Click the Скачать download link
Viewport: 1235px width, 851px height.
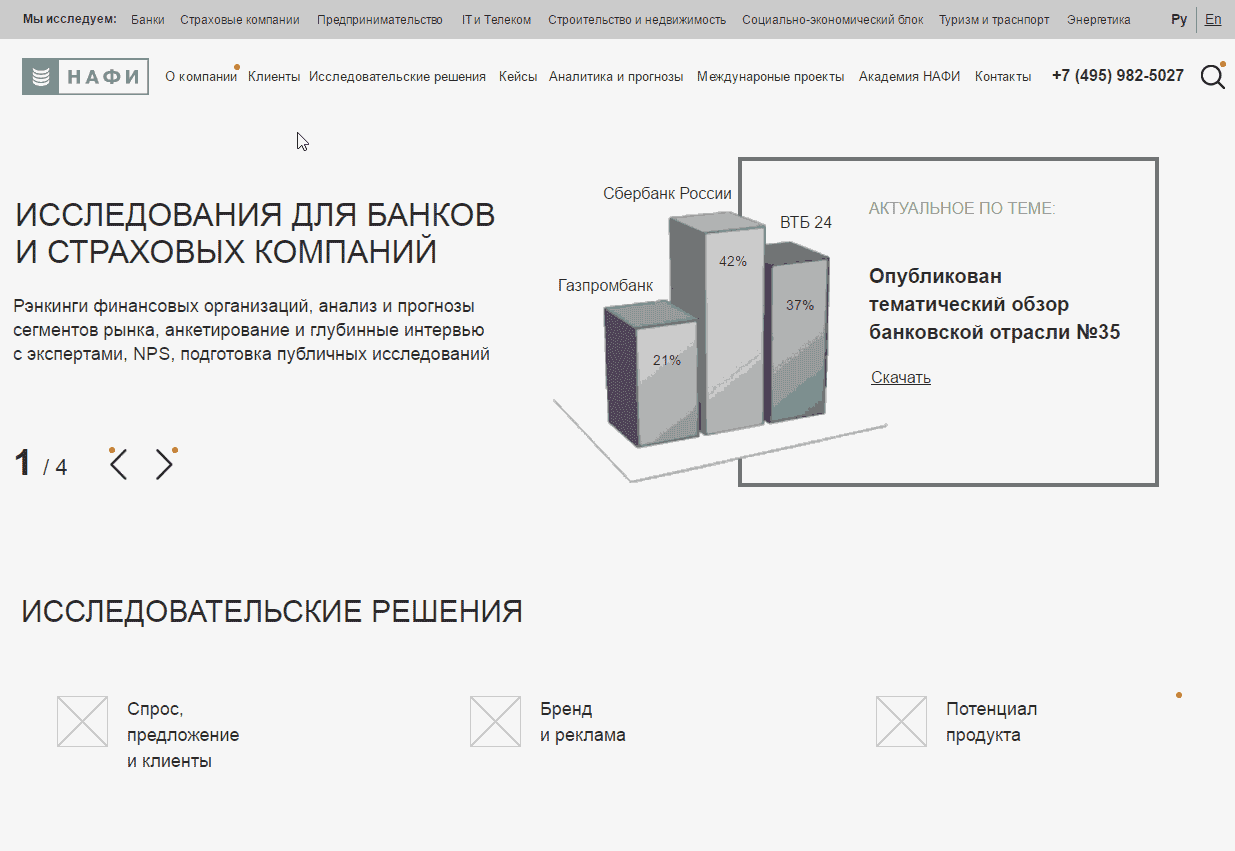[x=900, y=377]
